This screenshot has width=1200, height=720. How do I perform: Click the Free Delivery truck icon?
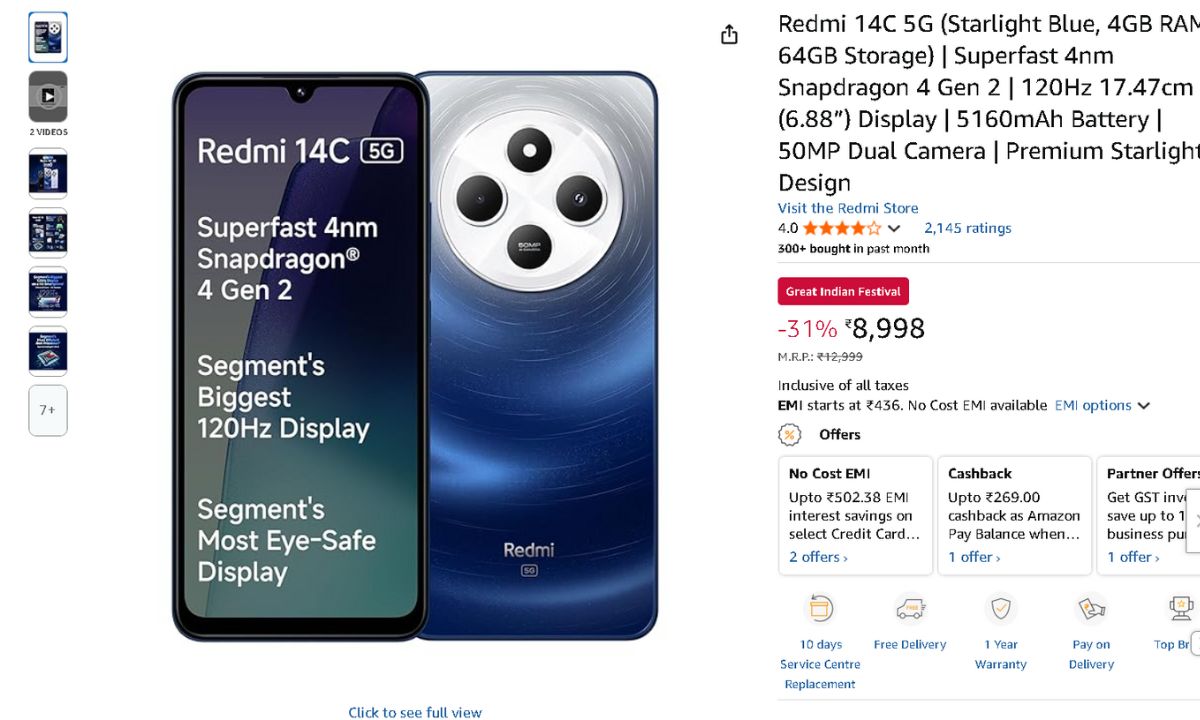910,608
